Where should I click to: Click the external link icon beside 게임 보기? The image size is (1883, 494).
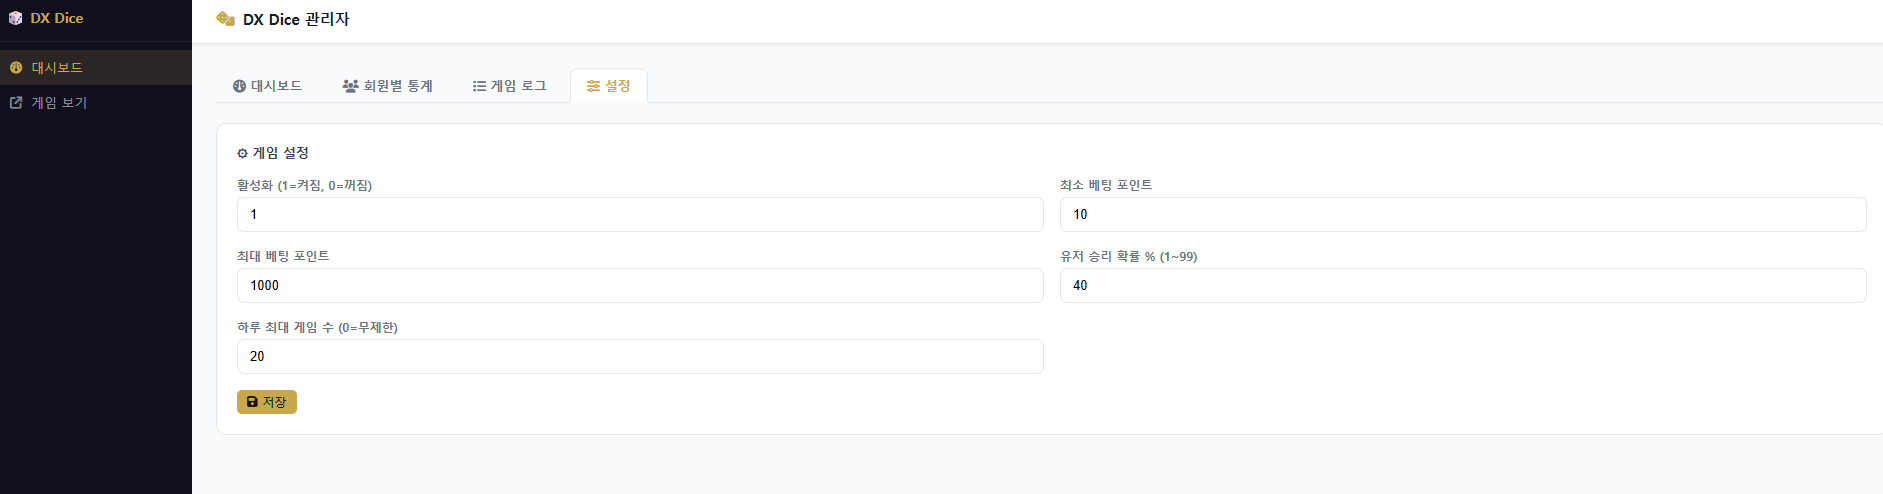click(x=16, y=102)
